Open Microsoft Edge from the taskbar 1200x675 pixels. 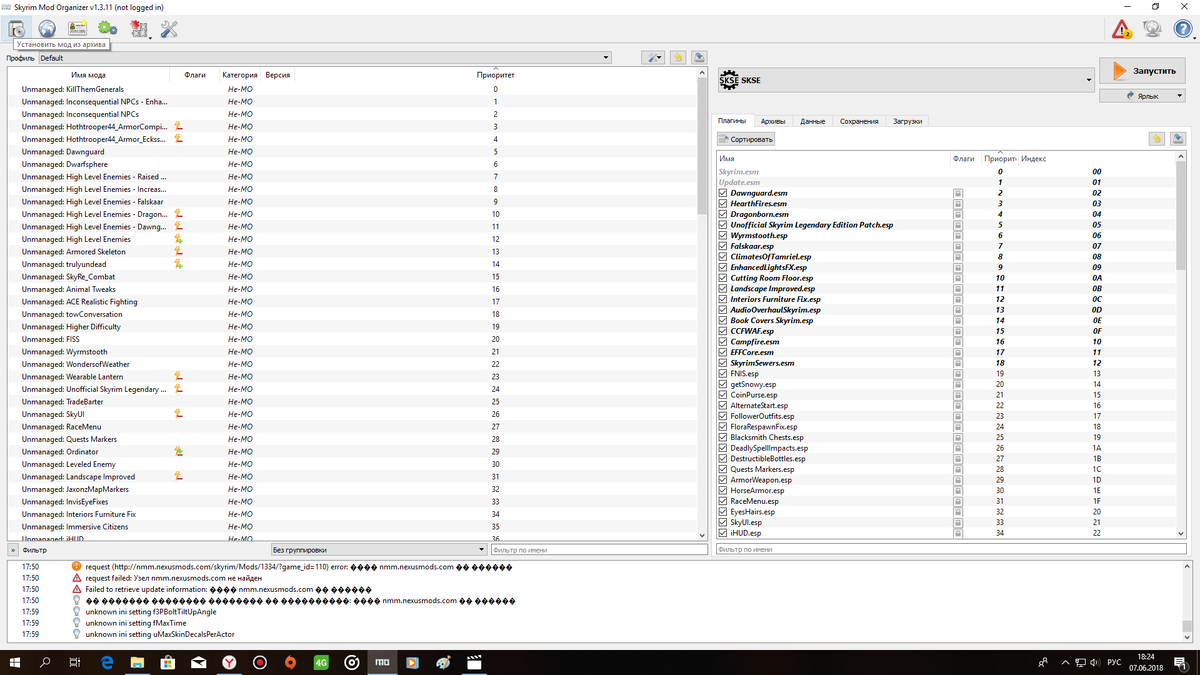pos(108,662)
